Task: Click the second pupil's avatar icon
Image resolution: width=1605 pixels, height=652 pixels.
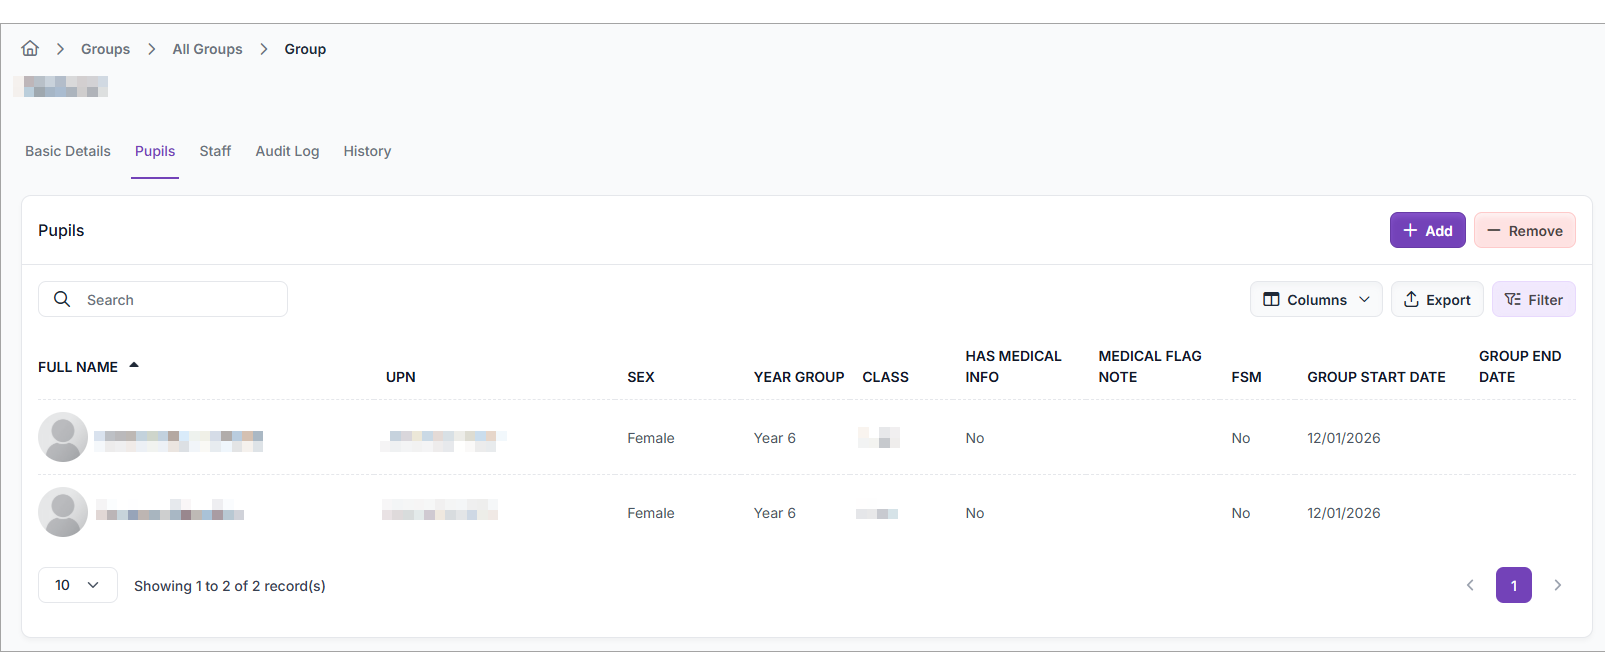Action: click(x=63, y=512)
